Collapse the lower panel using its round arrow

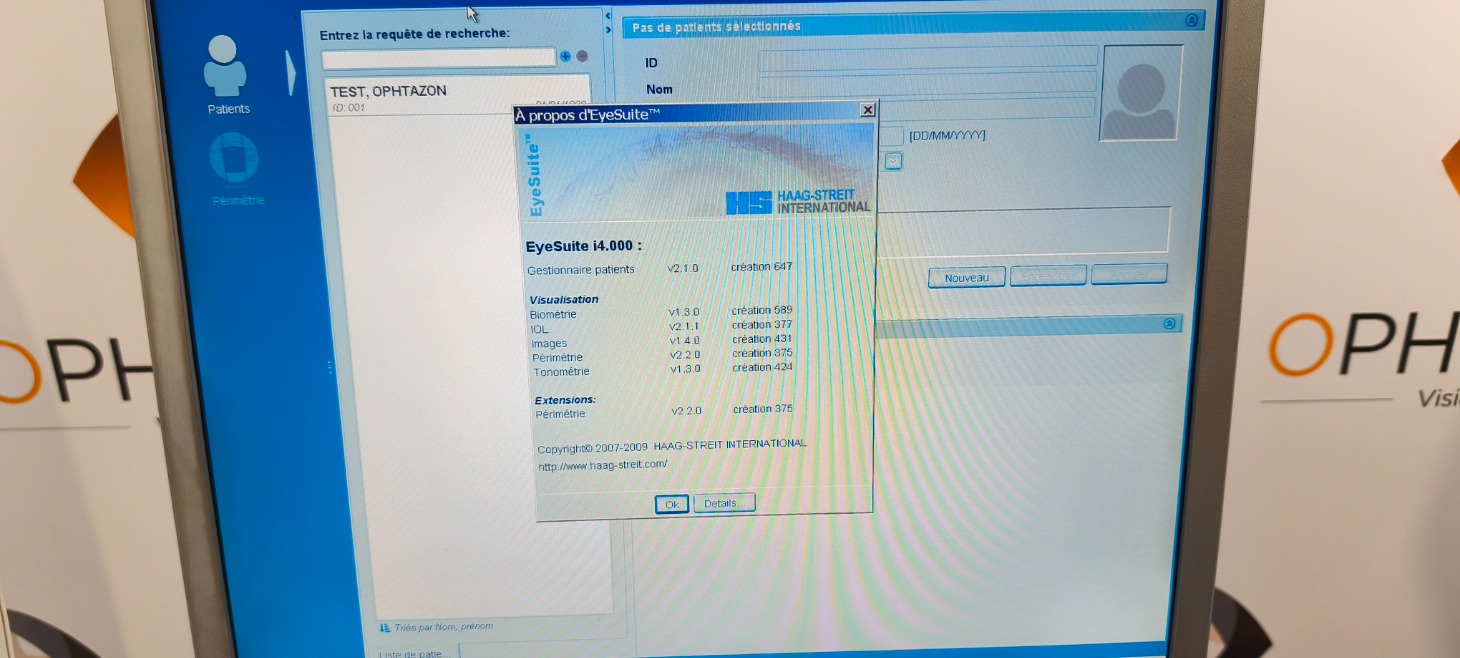click(1170, 324)
